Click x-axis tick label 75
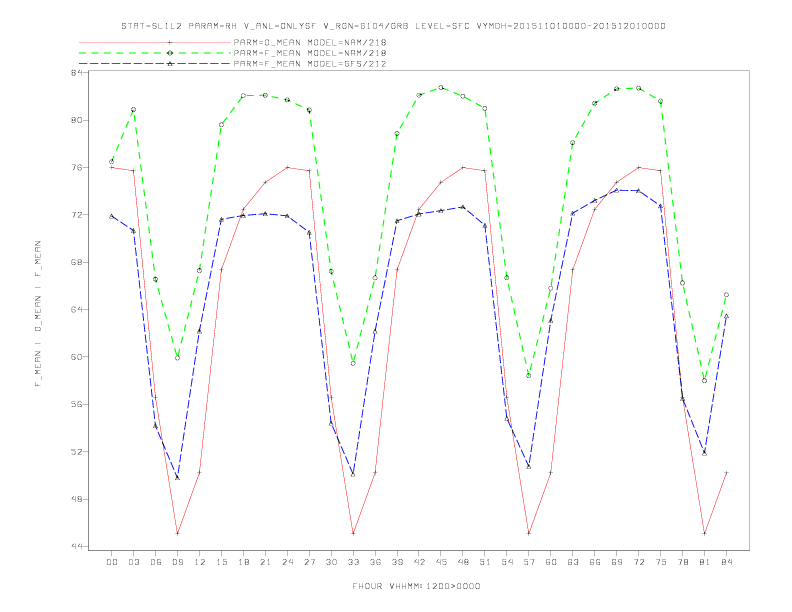The image size is (792, 612). [x=661, y=562]
